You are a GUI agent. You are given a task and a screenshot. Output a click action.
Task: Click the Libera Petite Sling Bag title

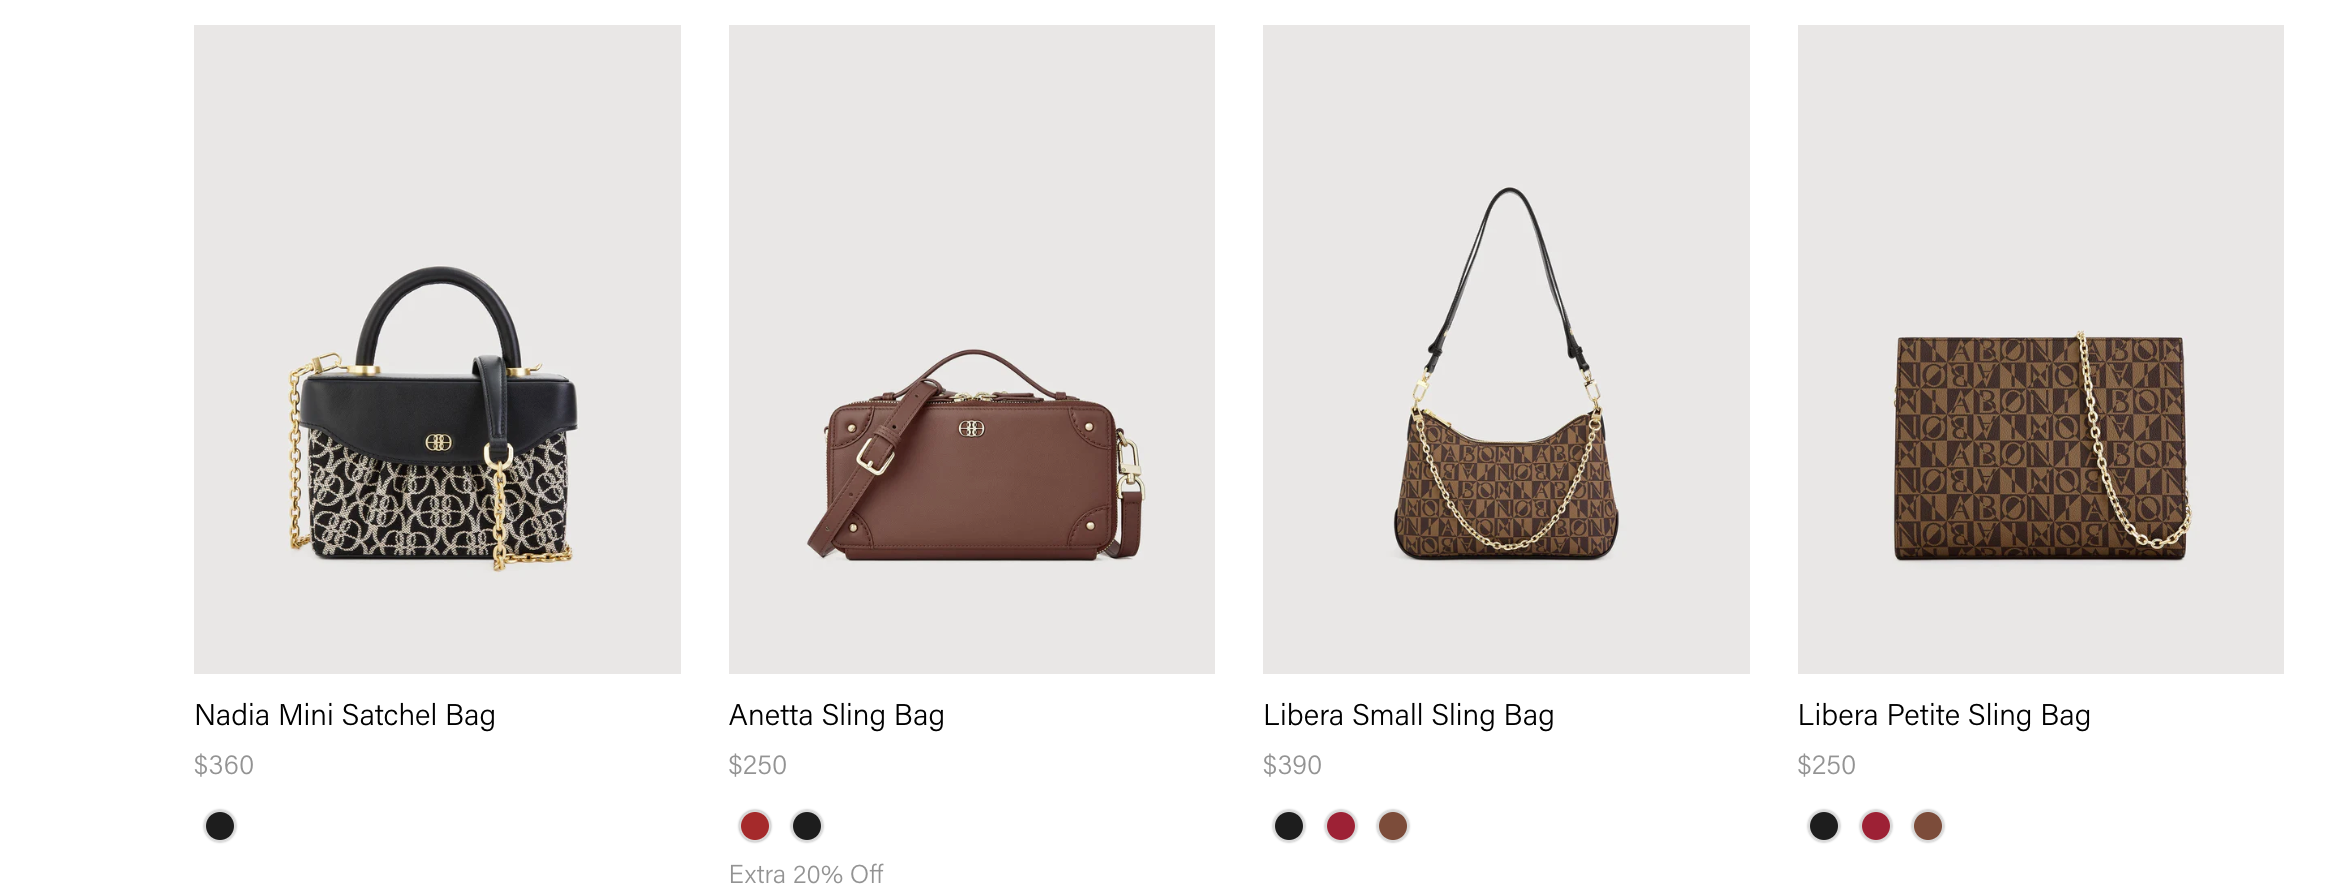coord(1944,716)
